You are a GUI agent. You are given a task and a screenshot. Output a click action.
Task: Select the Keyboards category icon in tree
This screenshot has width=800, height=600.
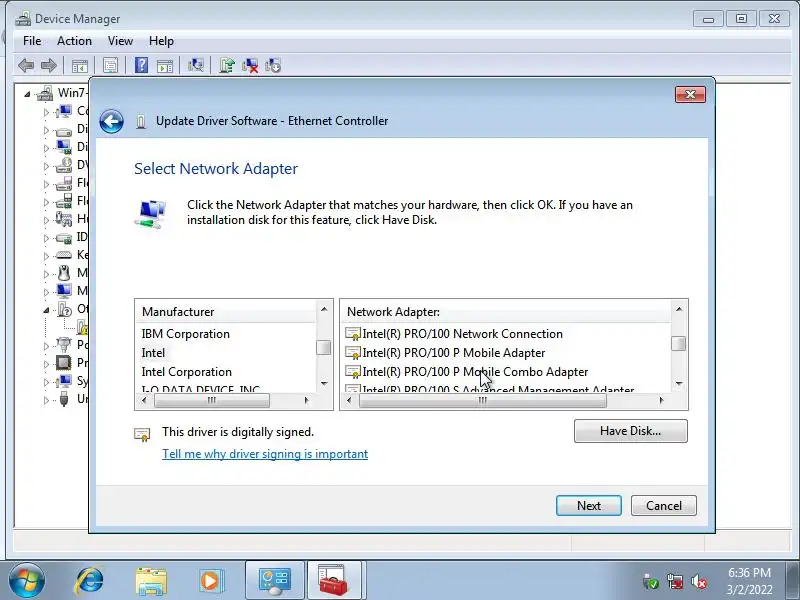coord(63,255)
